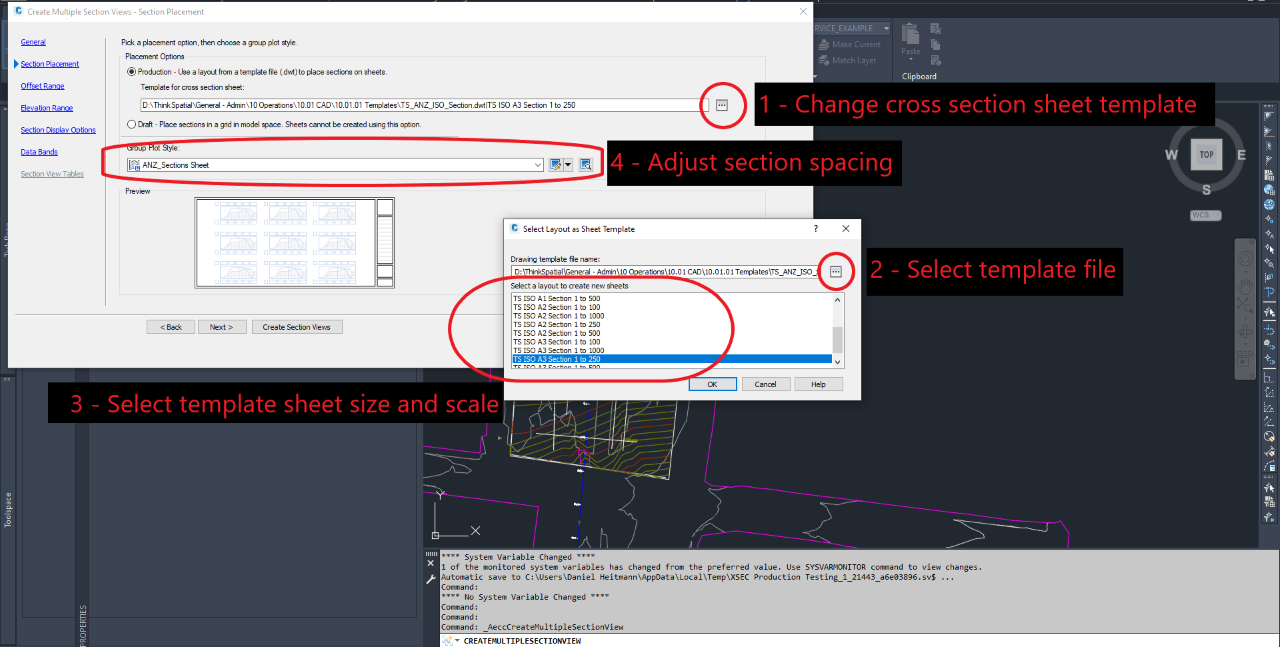The height and width of the screenshot is (647, 1280).
Task: Click the Create Section Views button
Action: 297,327
